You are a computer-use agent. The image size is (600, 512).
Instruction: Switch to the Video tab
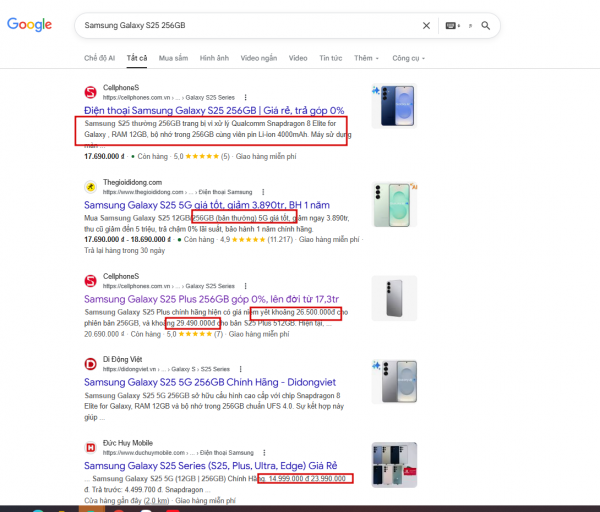298,58
